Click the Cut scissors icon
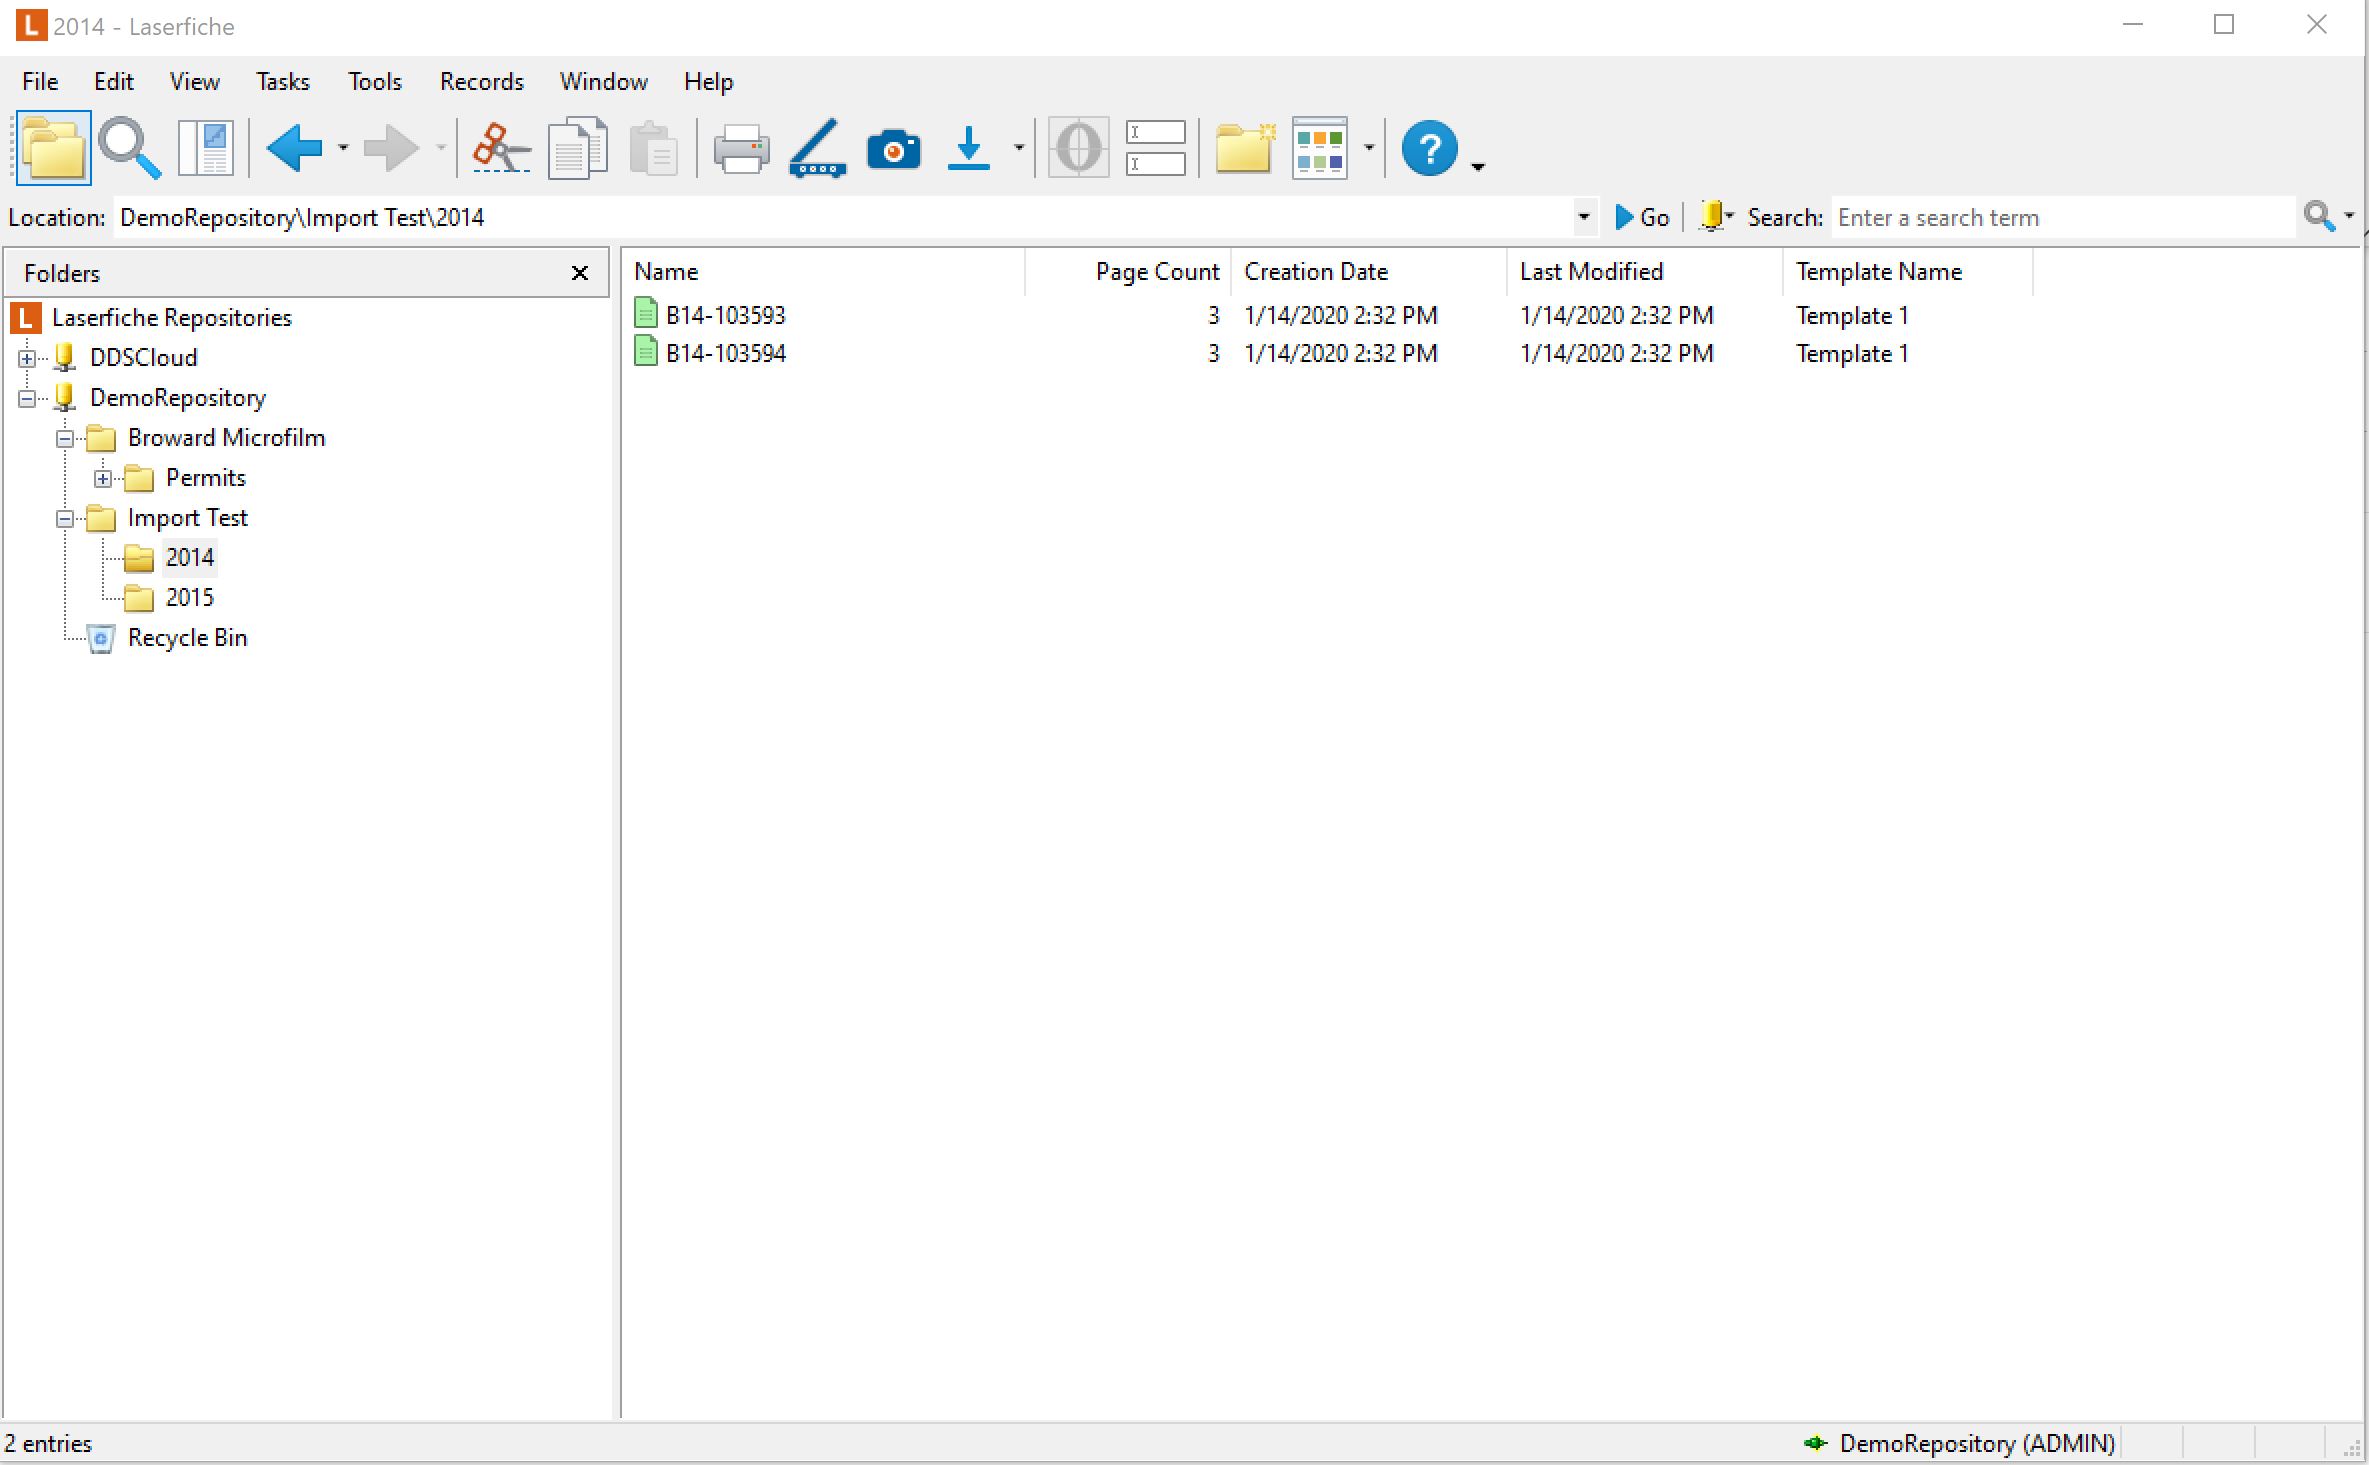Image resolution: width=2369 pixels, height=1465 pixels. click(501, 149)
